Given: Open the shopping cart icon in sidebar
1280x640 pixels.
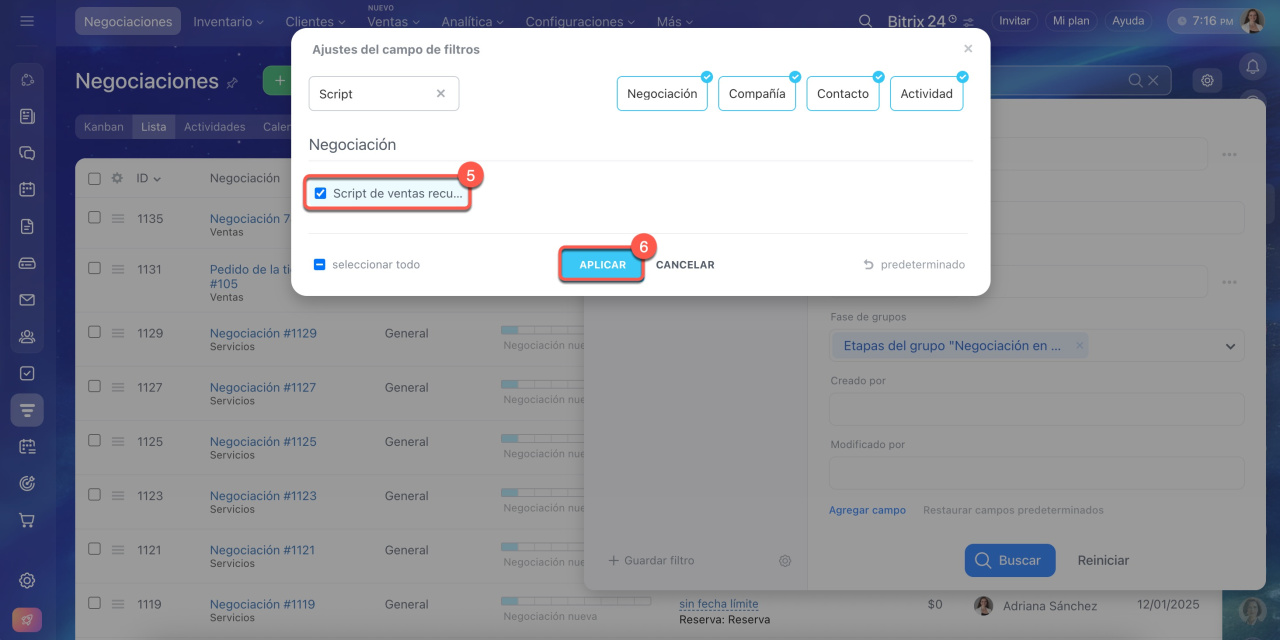Looking at the screenshot, I should (x=27, y=521).
